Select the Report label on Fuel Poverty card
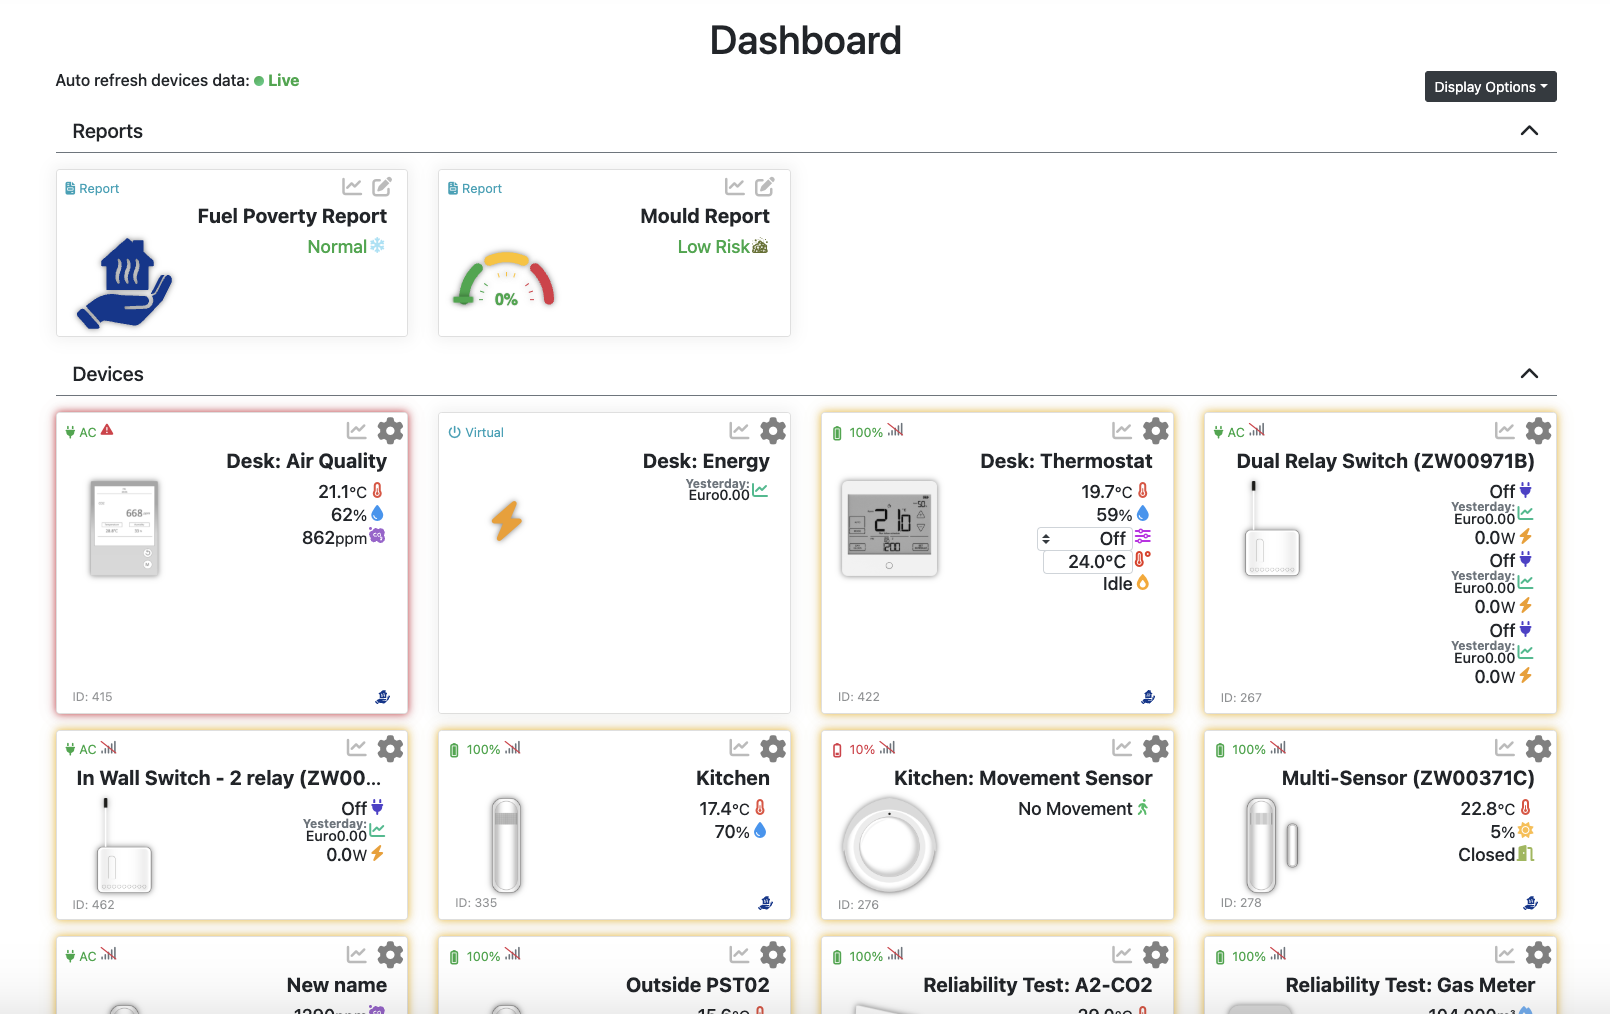Image resolution: width=1610 pixels, height=1014 pixels. (91, 188)
